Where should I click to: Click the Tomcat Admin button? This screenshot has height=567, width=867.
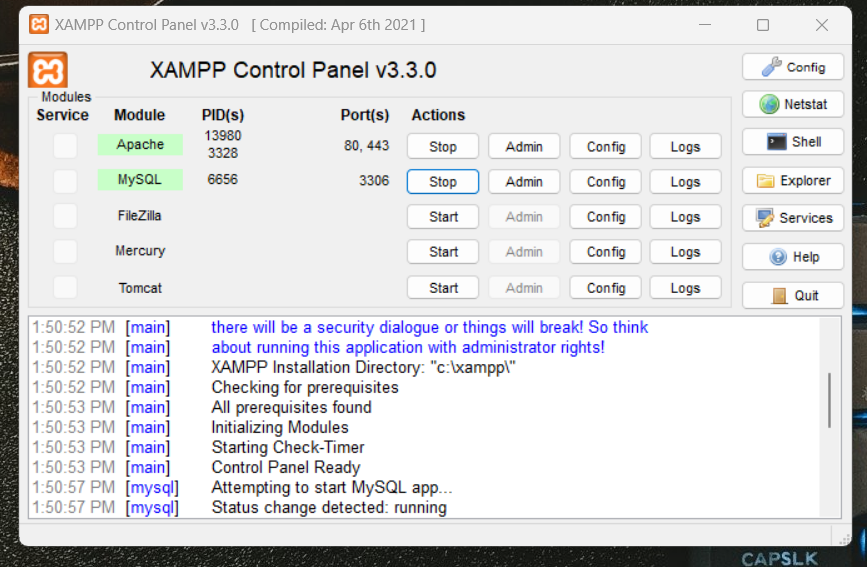[x=524, y=288]
